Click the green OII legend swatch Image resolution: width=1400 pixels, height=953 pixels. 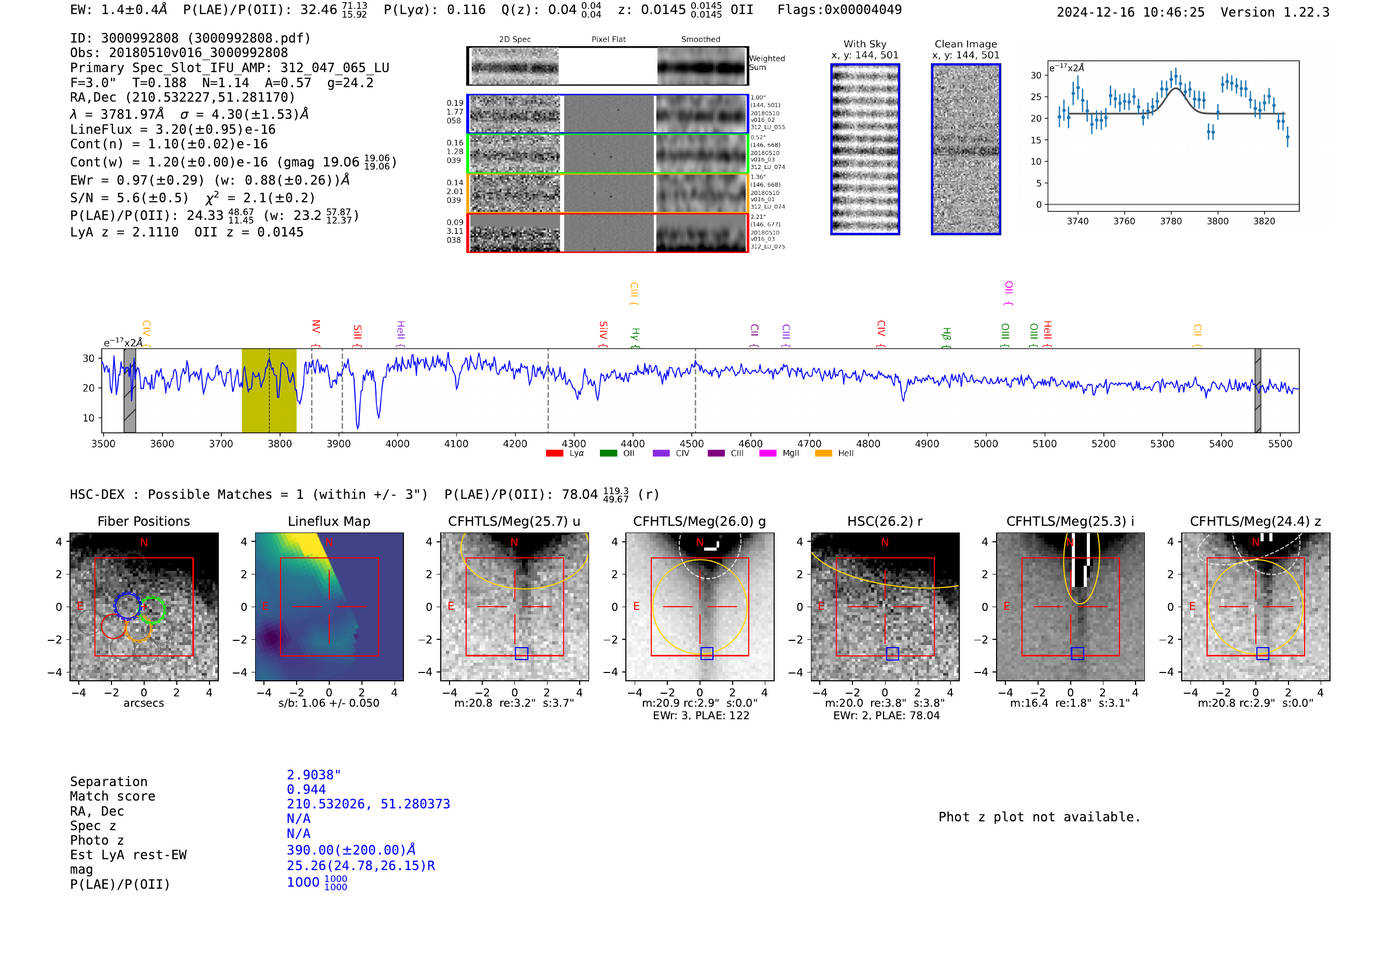point(608,453)
